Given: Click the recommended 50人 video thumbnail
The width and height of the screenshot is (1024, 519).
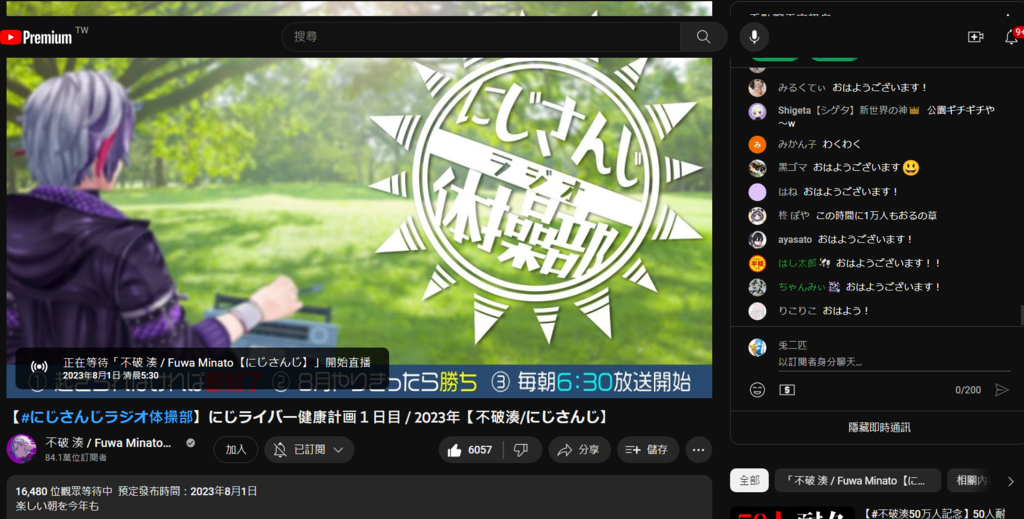Looking at the screenshot, I should tap(792, 513).
